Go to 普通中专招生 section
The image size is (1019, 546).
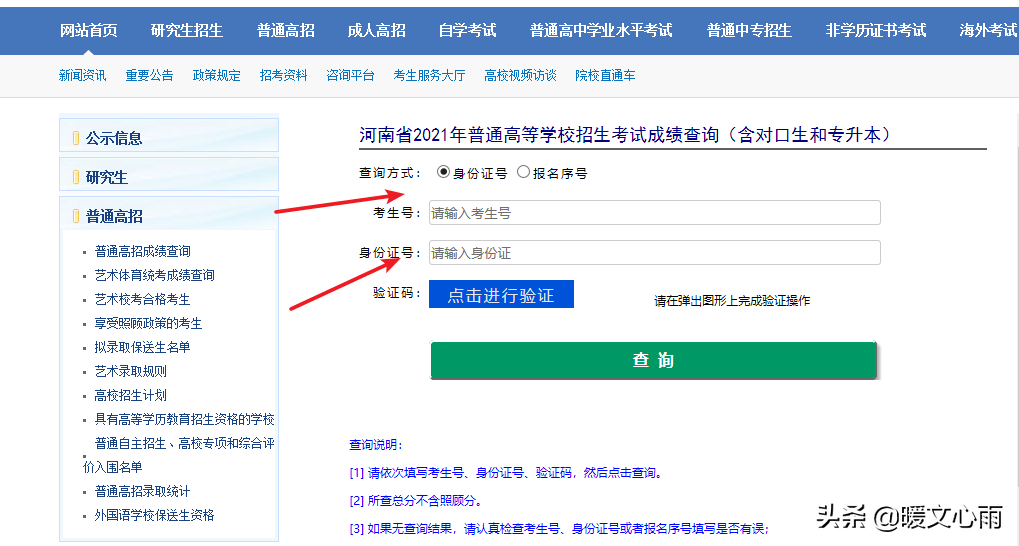click(x=749, y=31)
